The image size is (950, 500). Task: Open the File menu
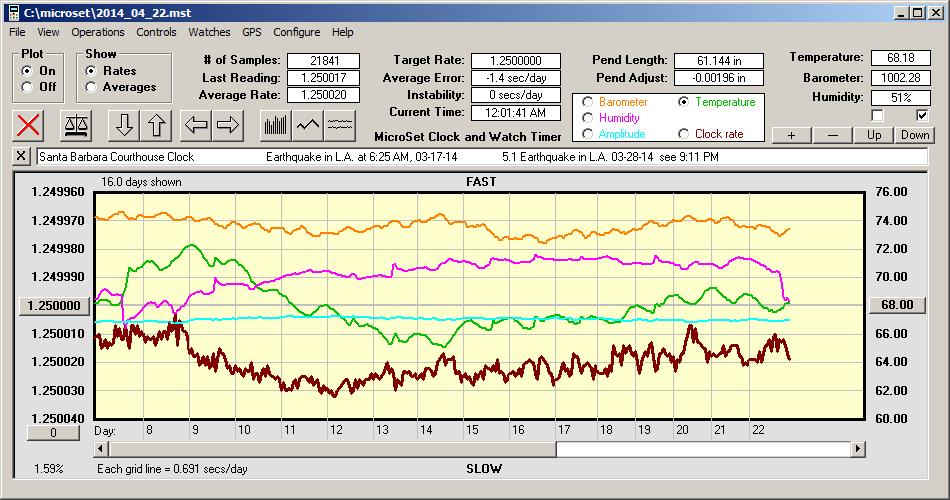(17, 32)
